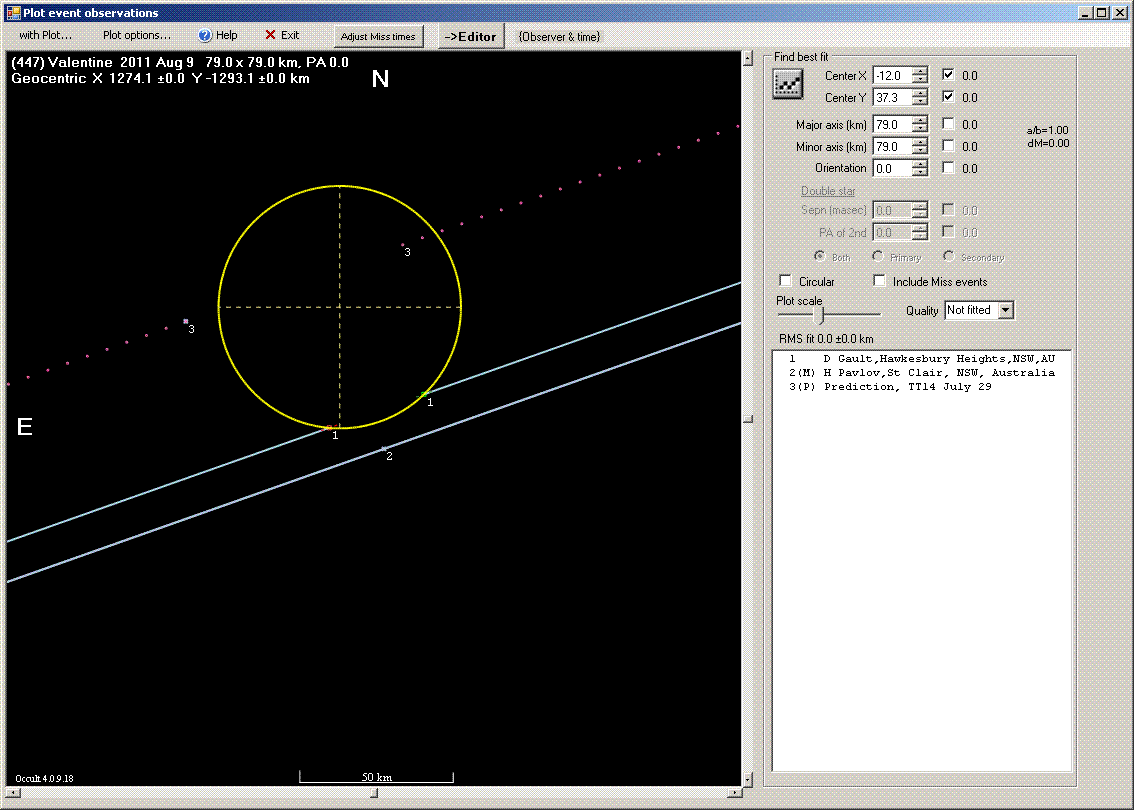
Task: Click the application icon in the title bar
Action: 12,12
